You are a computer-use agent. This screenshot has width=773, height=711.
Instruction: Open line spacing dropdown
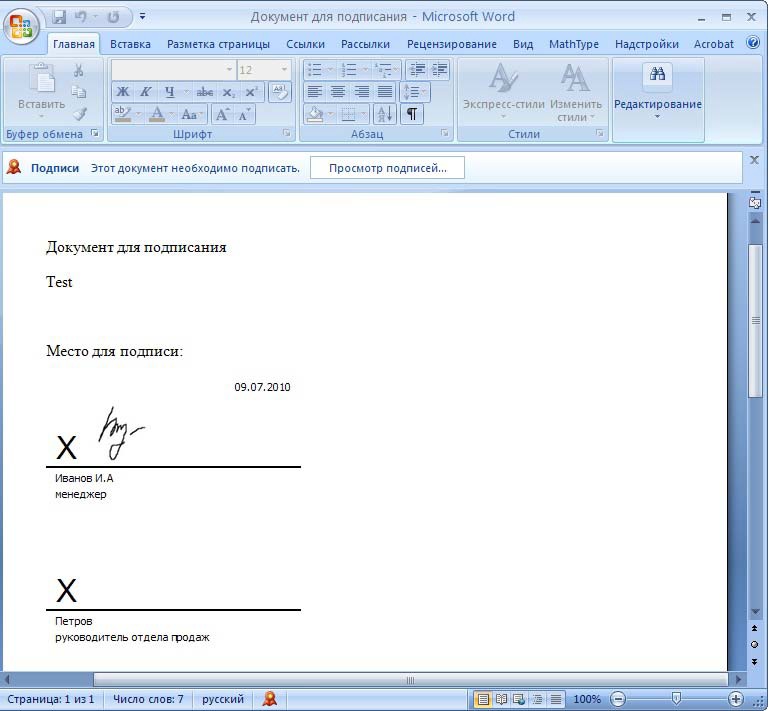[x=415, y=92]
